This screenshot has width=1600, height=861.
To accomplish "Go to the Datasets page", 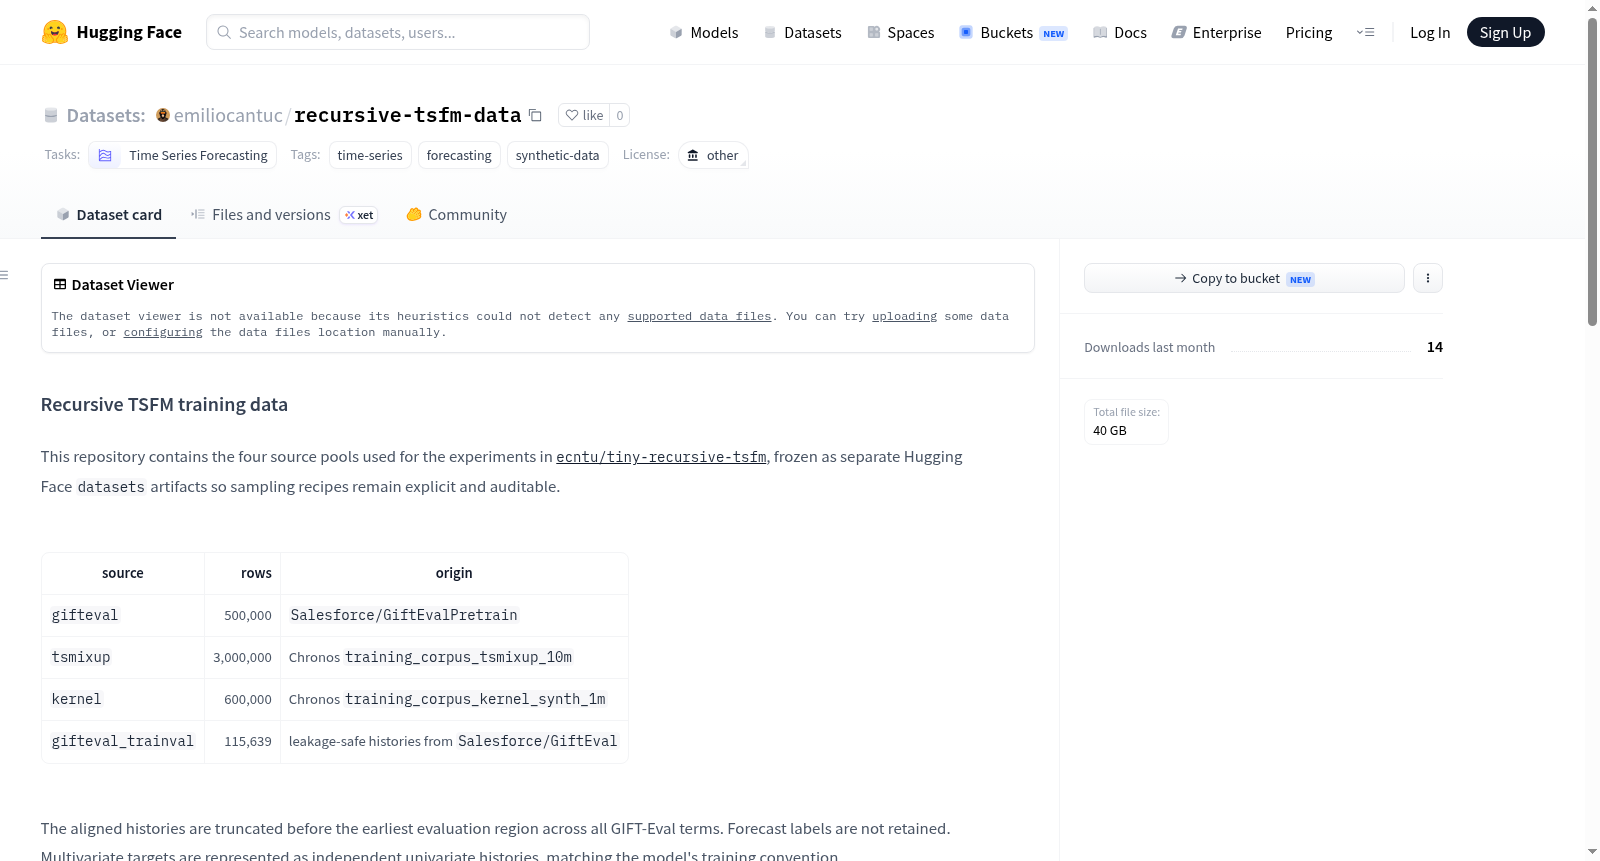I will pos(802,32).
